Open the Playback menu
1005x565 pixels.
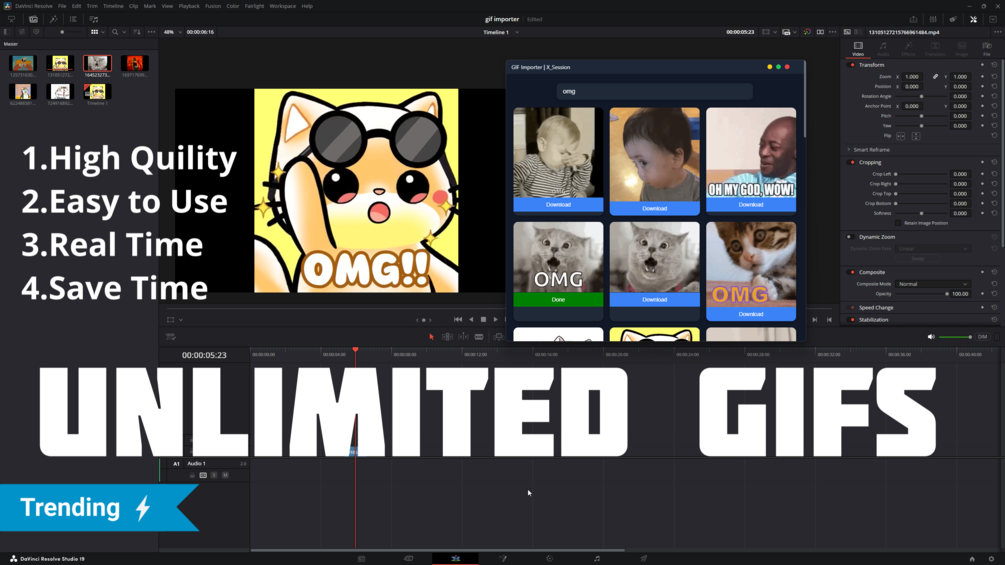pos(189,6)
